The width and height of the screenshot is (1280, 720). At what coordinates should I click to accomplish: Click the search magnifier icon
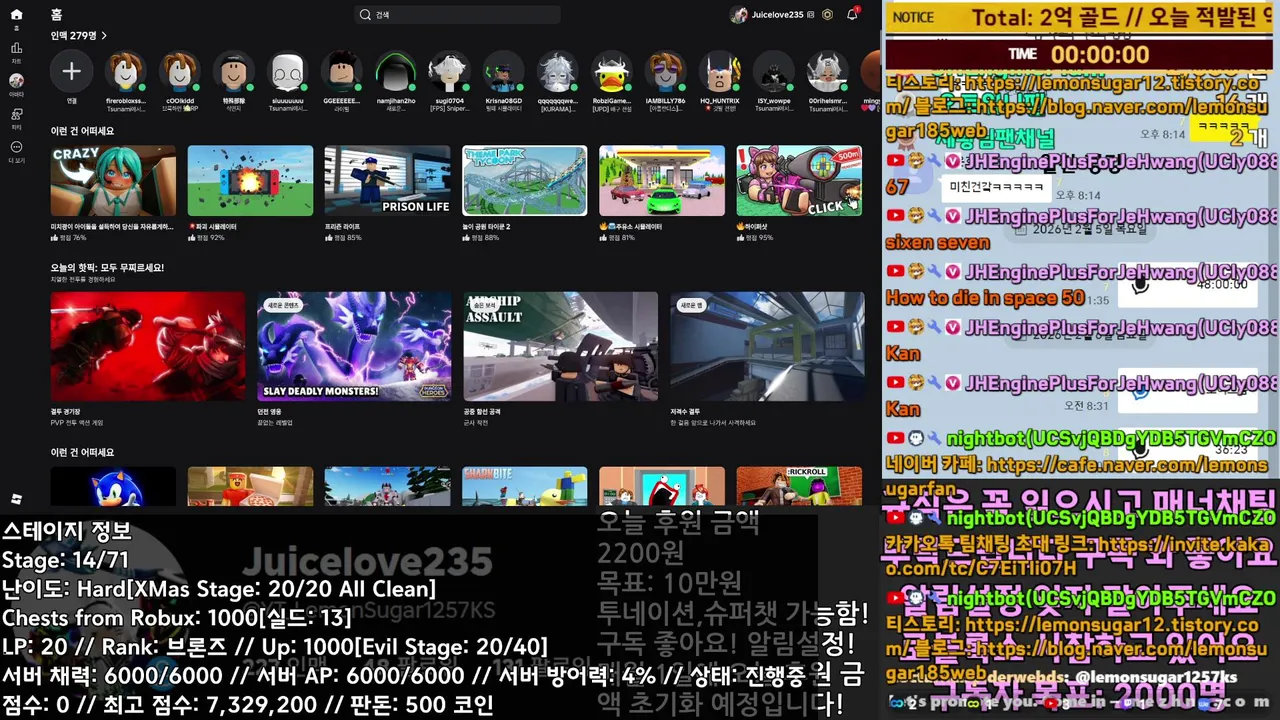click(x=365, y=15)
